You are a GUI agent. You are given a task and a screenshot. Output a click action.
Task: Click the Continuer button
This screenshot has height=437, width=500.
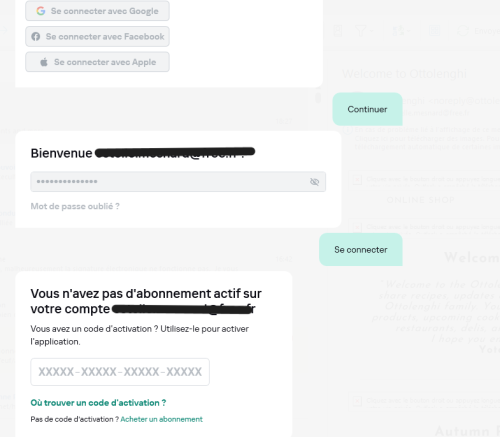(x=367, y=109)
